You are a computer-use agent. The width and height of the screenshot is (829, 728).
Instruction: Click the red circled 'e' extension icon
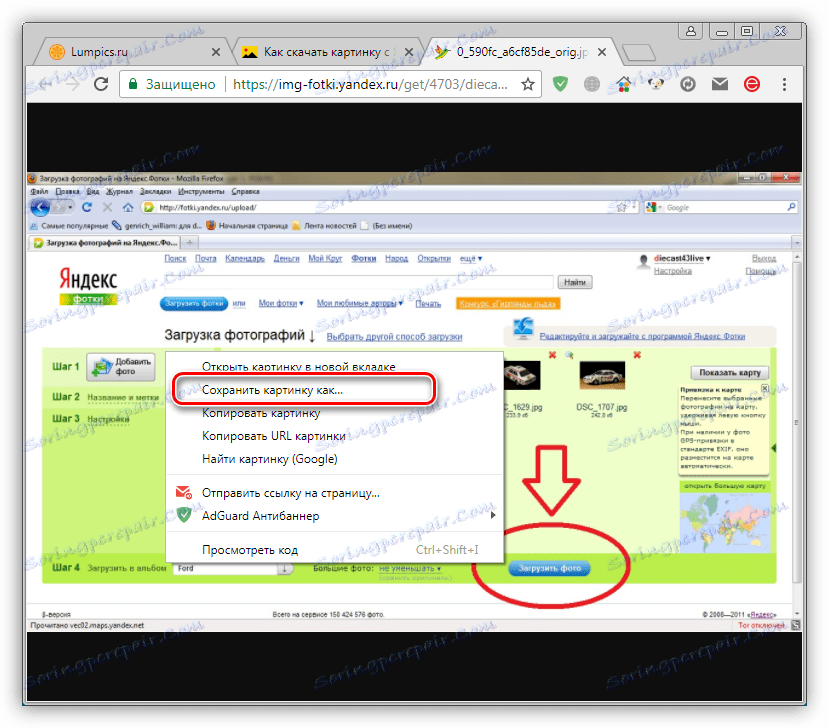coord(751,84)
